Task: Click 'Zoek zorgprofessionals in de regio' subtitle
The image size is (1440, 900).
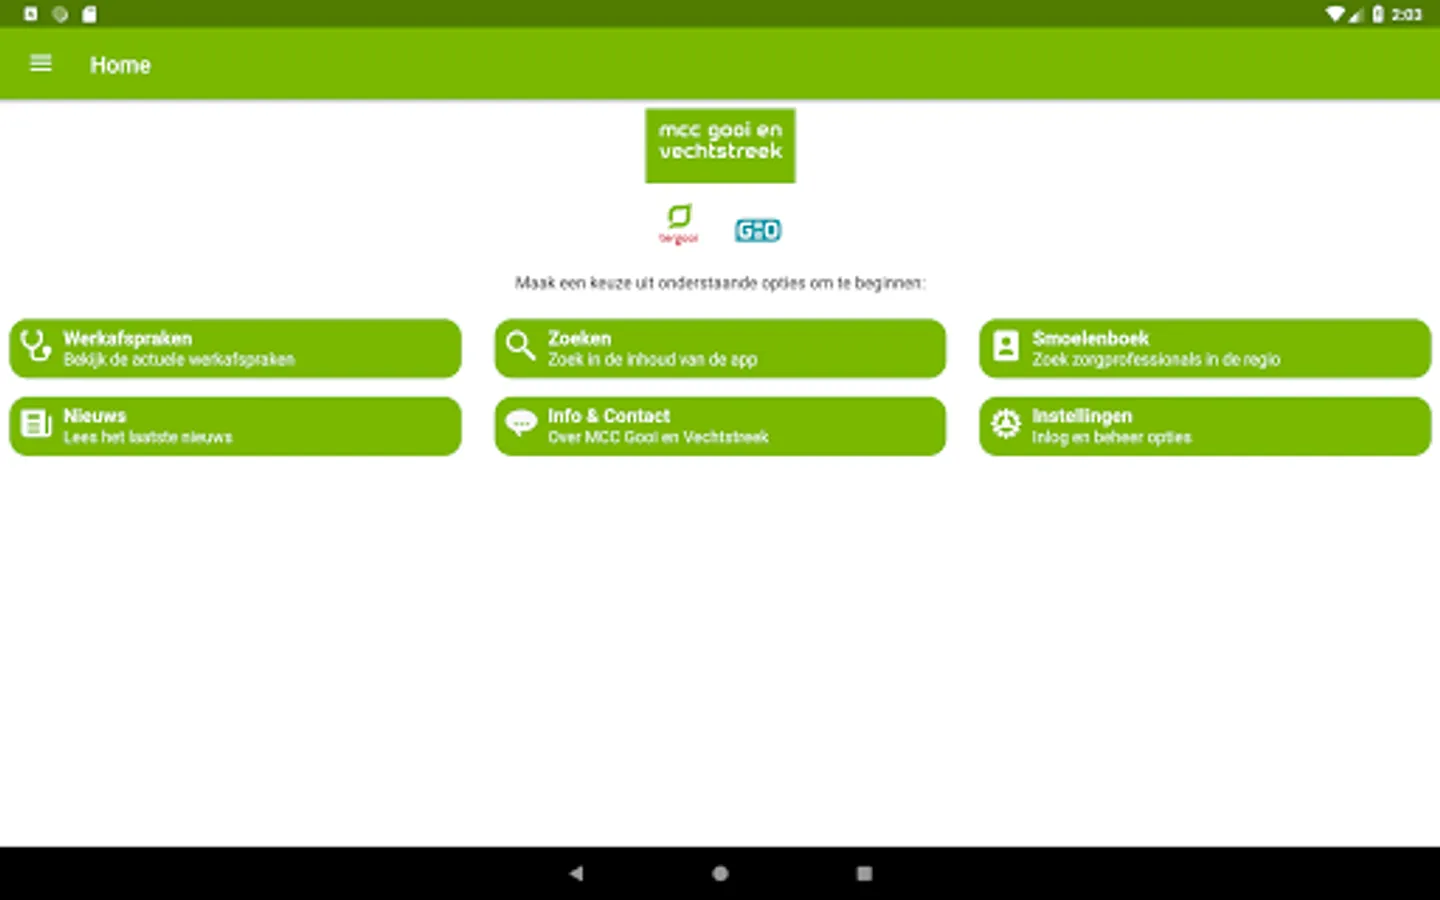Action: (1156, 360)
